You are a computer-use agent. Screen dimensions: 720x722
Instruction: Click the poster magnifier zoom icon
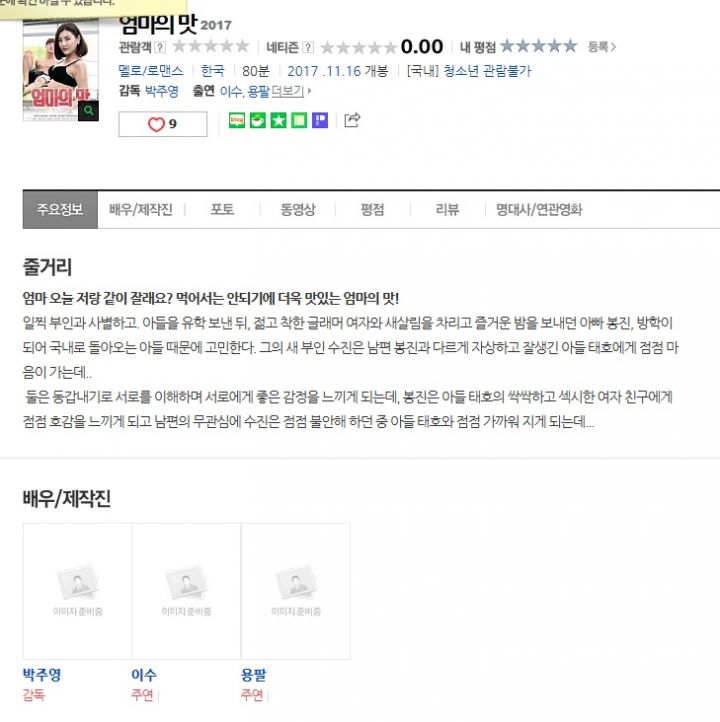(x=88, y=111)
